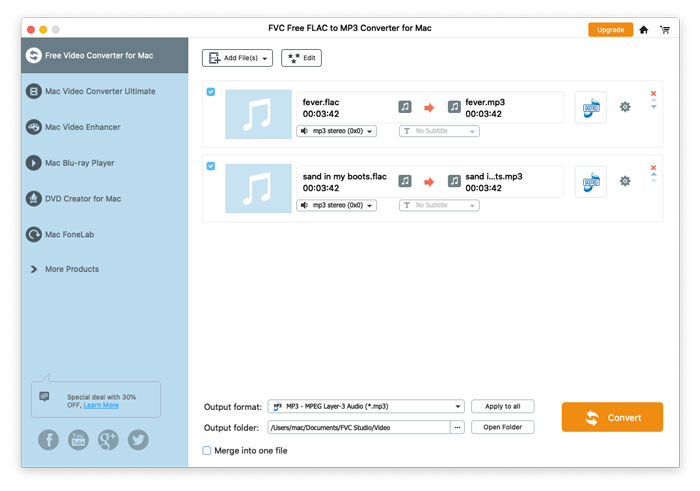
Task: Click the Output folder path field
Action: click(359, 428)
